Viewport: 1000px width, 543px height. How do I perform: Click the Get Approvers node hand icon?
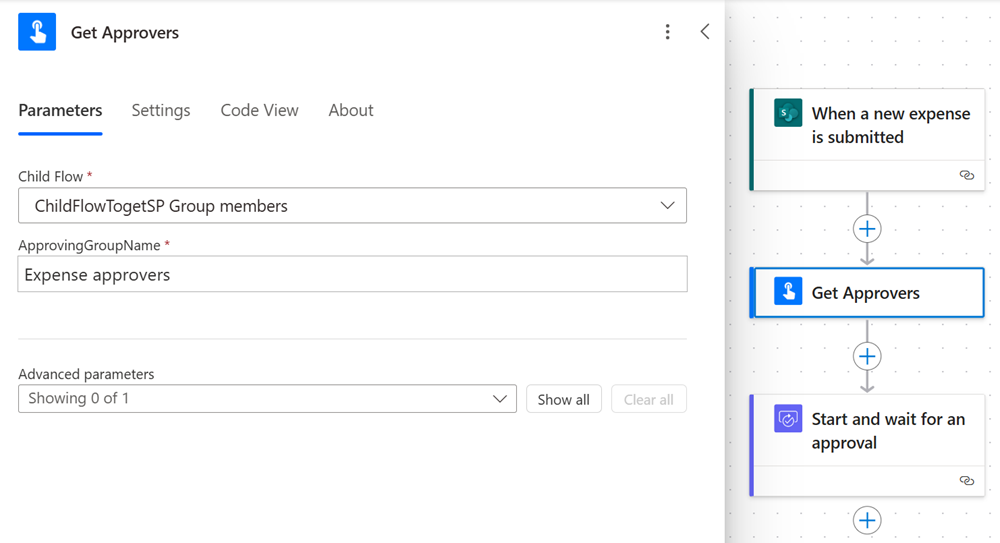(788, 292)
